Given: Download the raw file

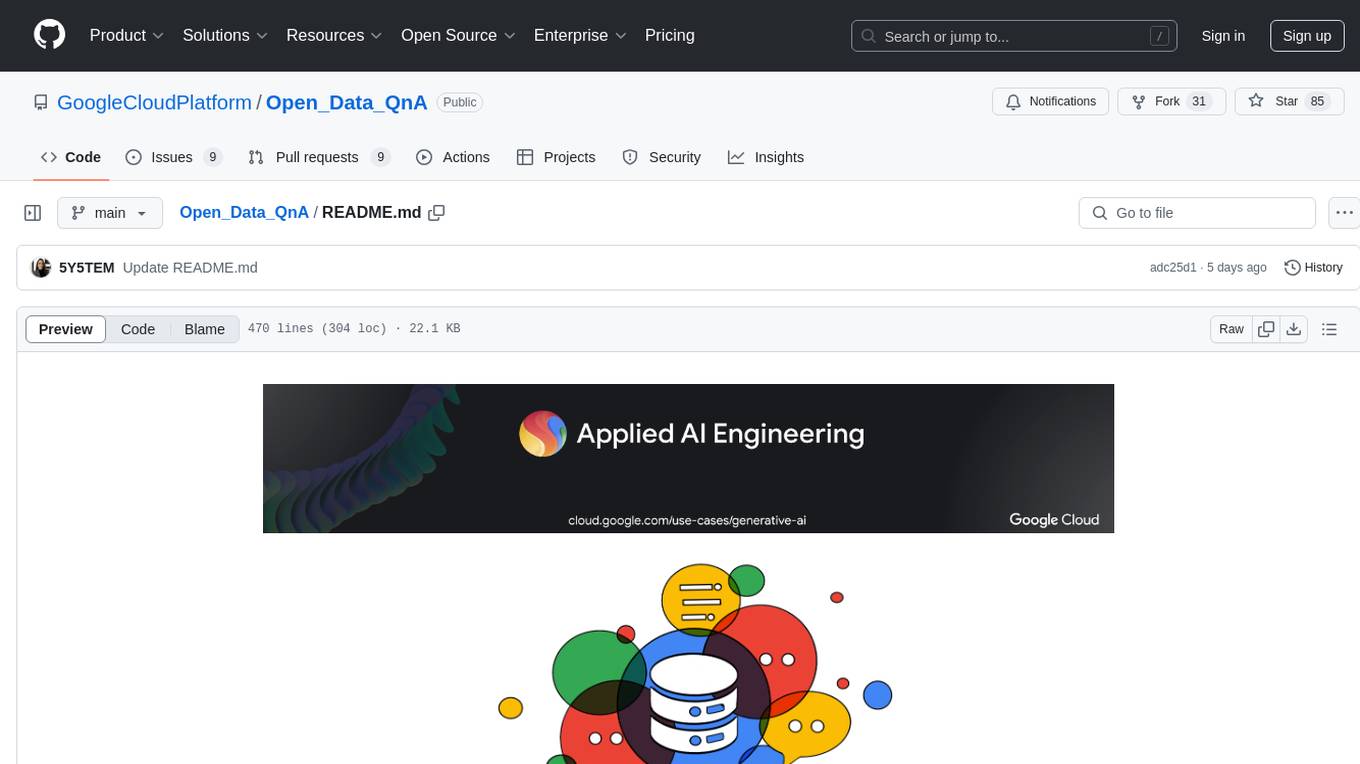Looking at the screenshot, I should pyautogui.click(x=1293, y=329).
